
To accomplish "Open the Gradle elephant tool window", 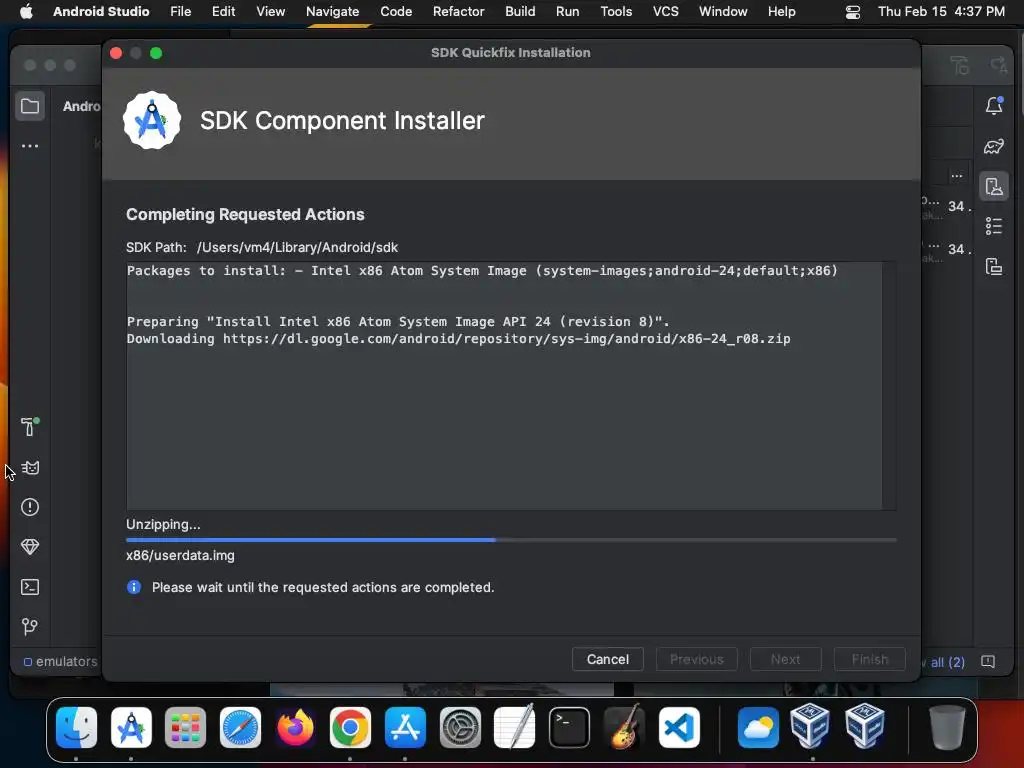I will pos(994,146).
